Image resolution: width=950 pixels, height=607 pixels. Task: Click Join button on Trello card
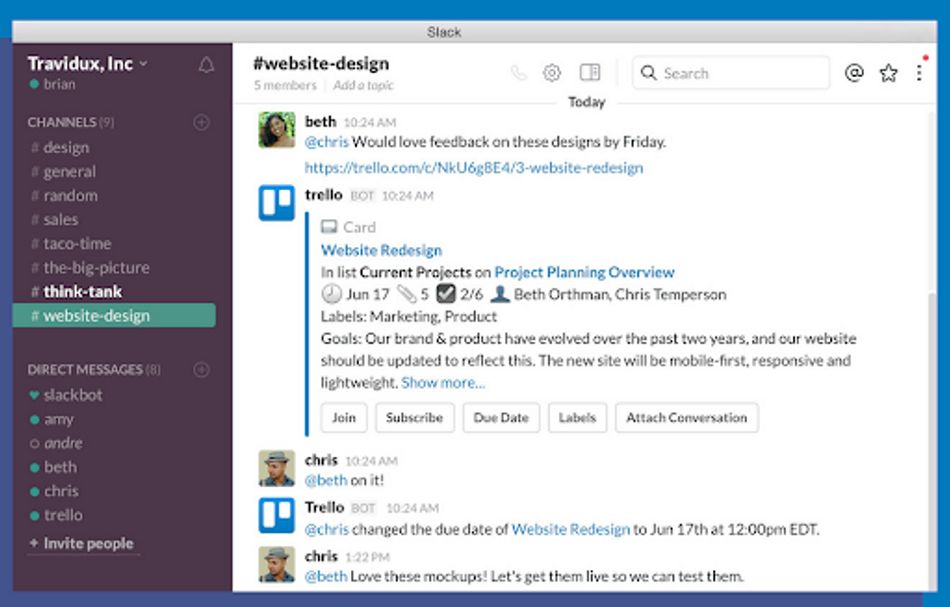344,417
